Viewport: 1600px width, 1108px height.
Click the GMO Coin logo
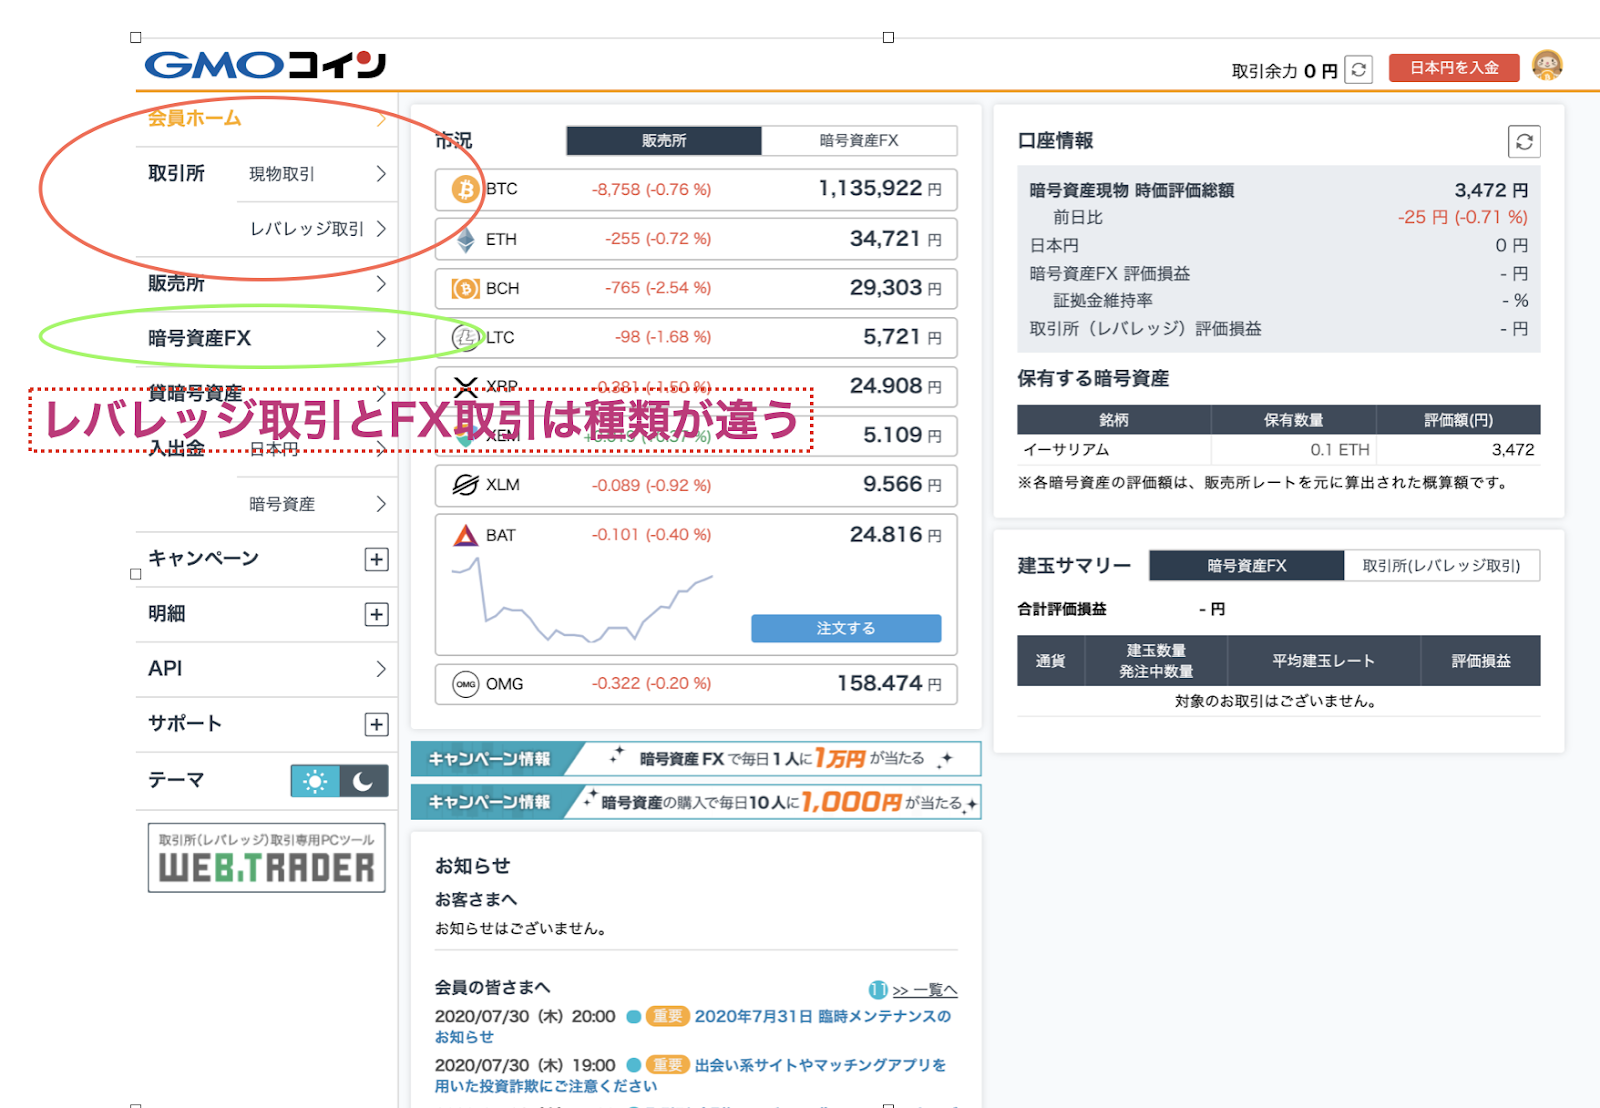(265, 65)
